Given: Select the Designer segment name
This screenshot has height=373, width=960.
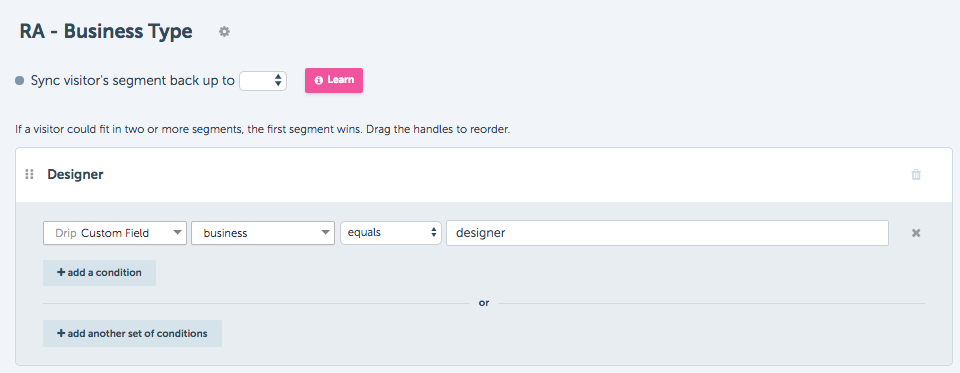Looking at the screenshot, I should click(75, 175).
